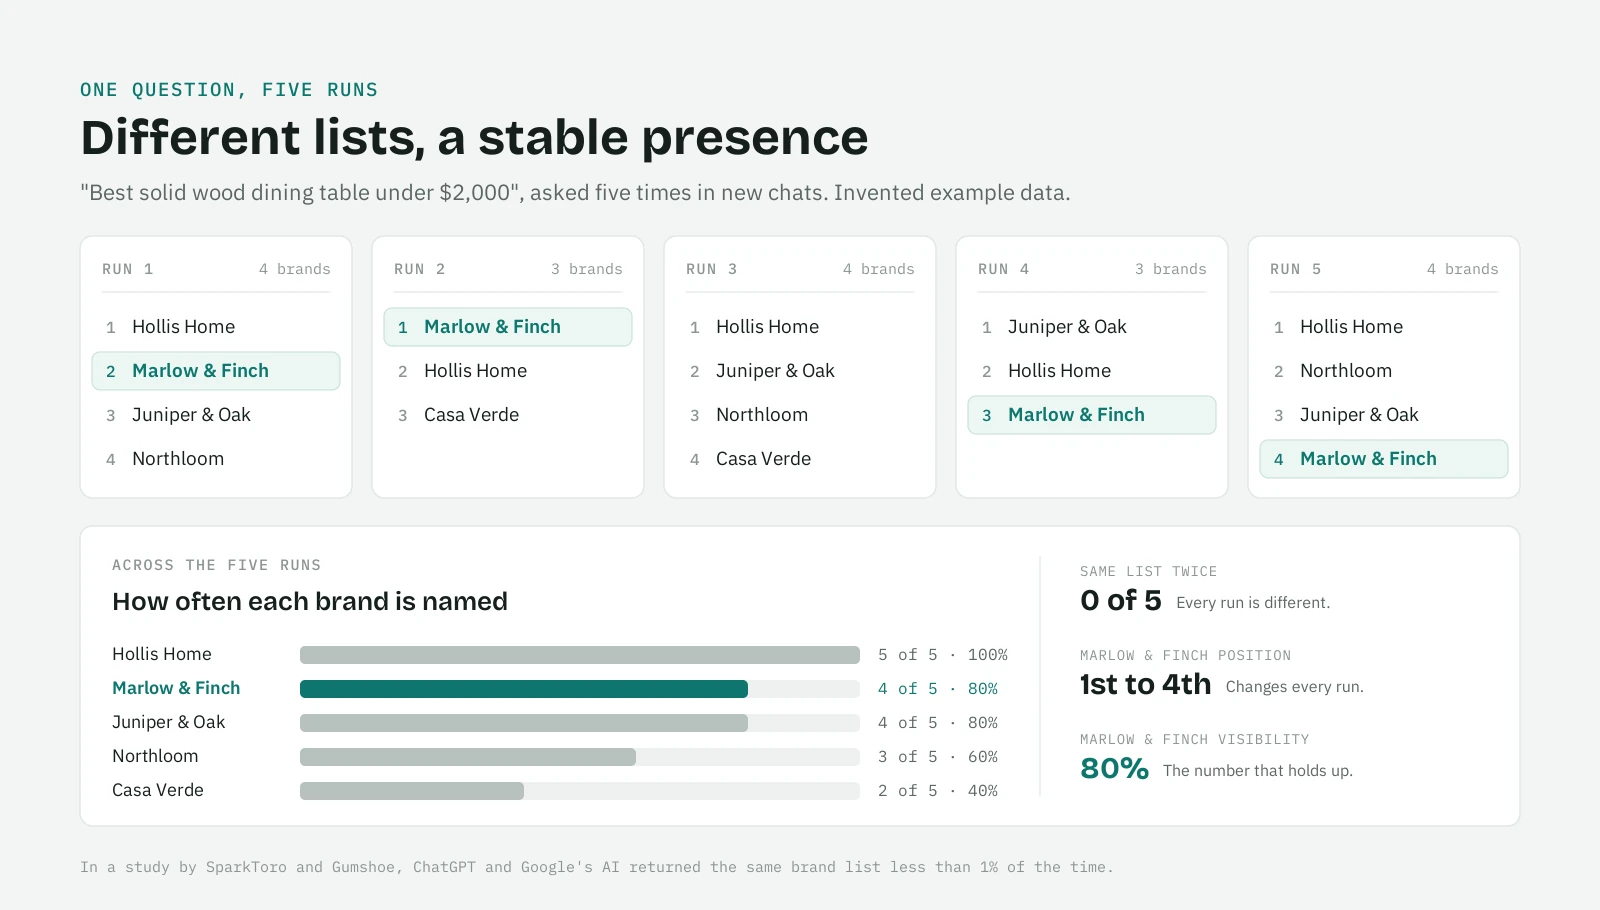Click the Hollis Home full-length bar
The height and width of the screenshot is (910, 1600).
580,655
